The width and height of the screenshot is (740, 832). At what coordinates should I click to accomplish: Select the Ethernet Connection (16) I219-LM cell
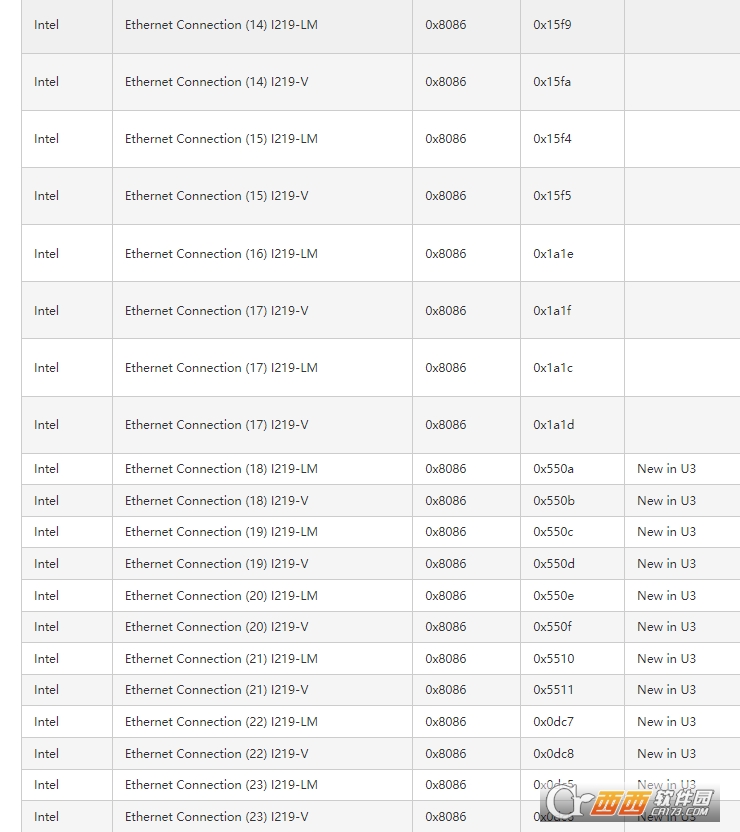point(221,254)
